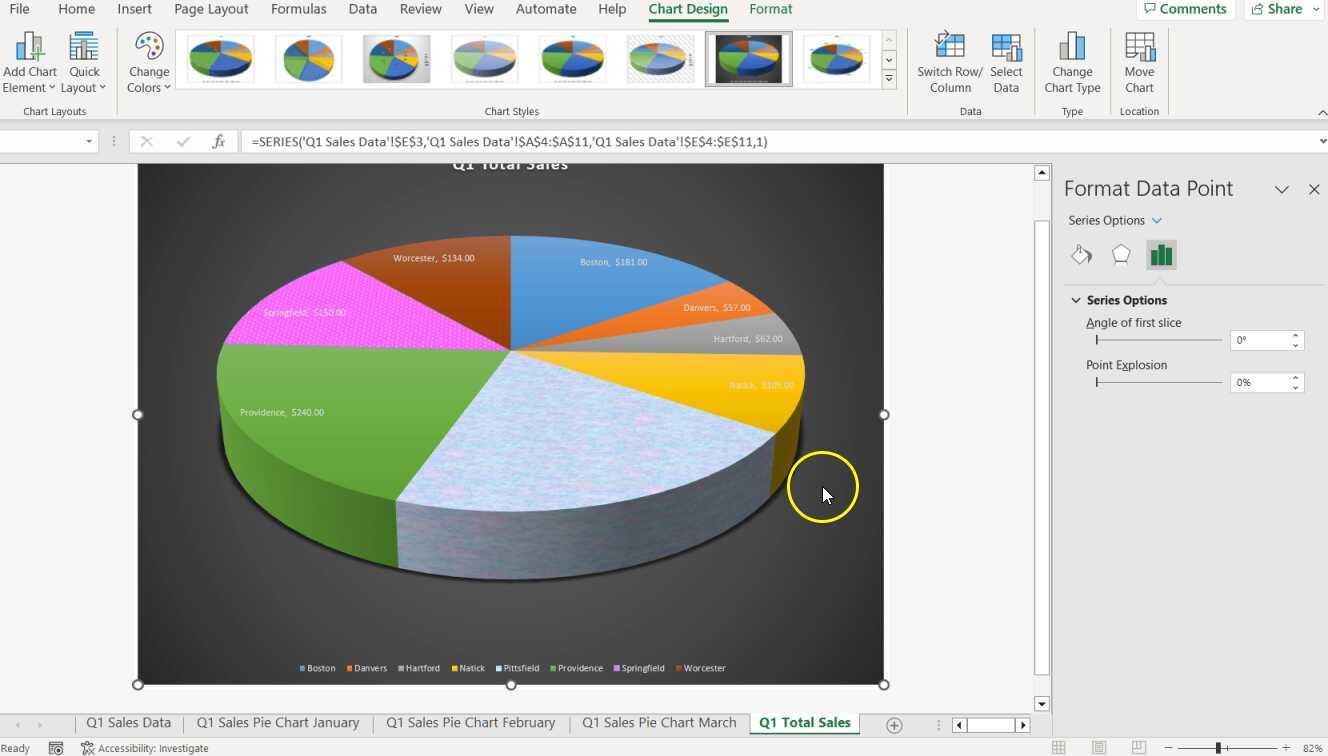The width and height of the screenshot is (1328, 756).
Task: Click the Insert Function fx icon
Action: [218, 141]
